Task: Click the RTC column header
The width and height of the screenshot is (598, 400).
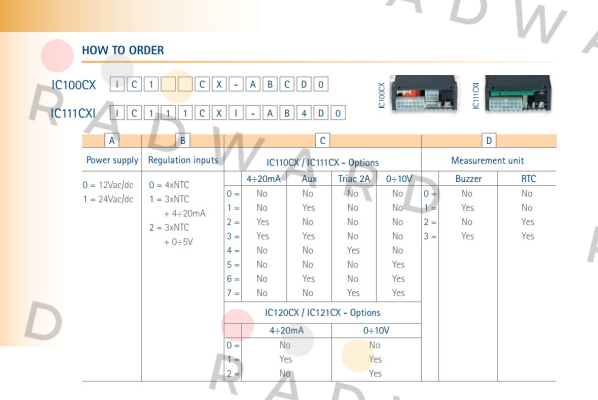Action: coord(528,179)
